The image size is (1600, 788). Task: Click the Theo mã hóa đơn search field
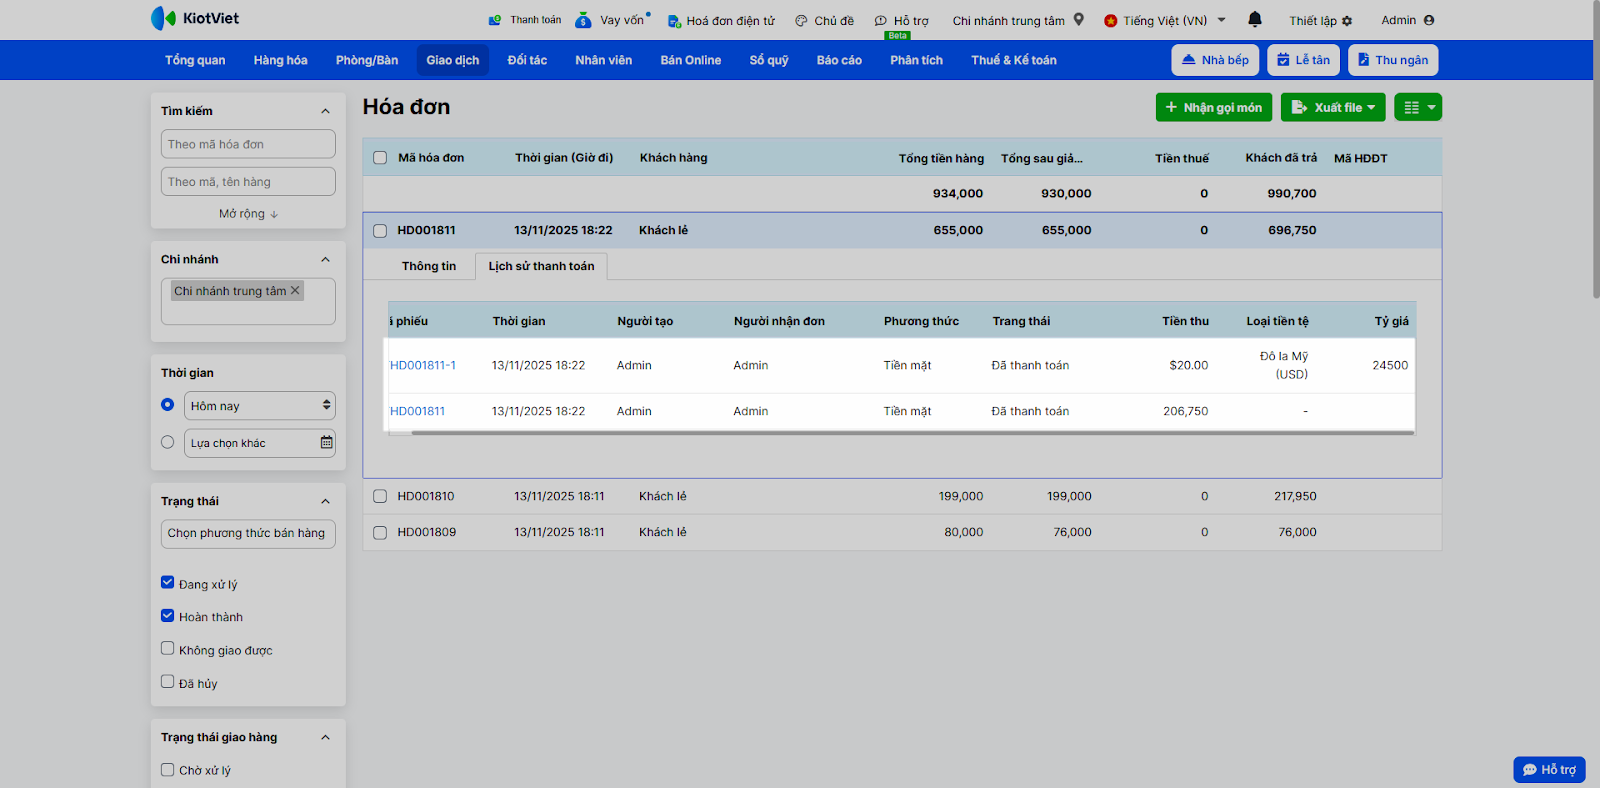click(248, 144)
